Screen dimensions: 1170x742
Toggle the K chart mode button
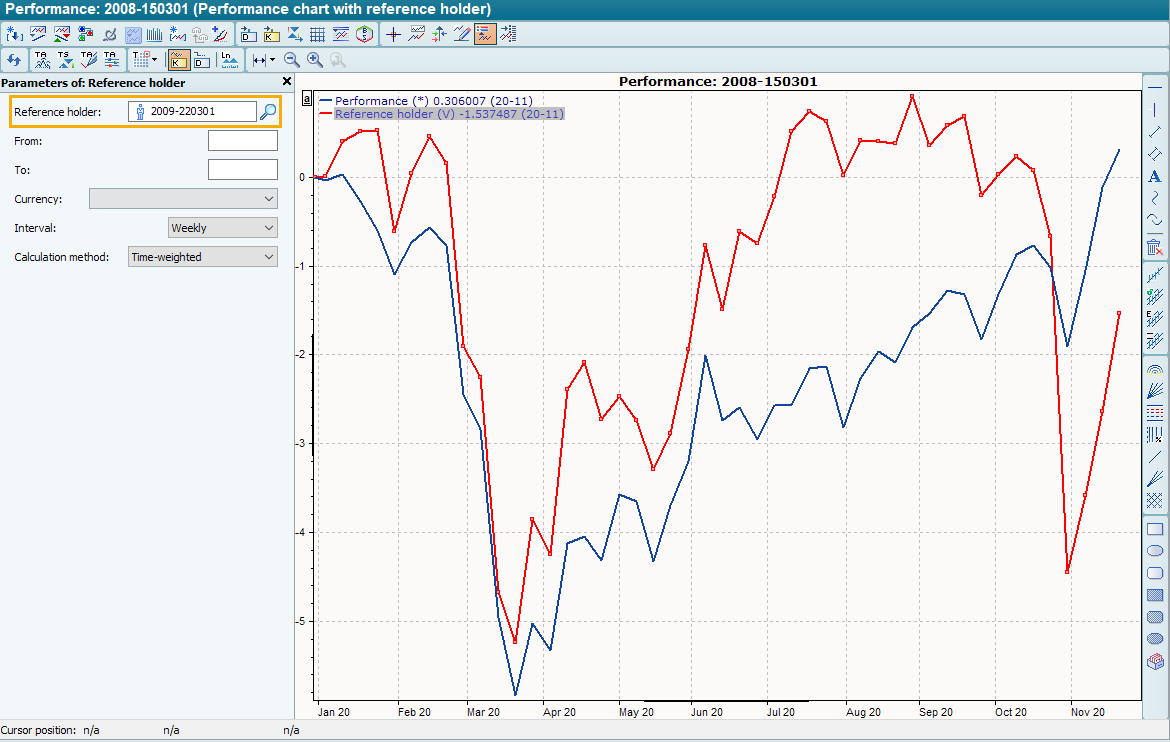[179, 60]
